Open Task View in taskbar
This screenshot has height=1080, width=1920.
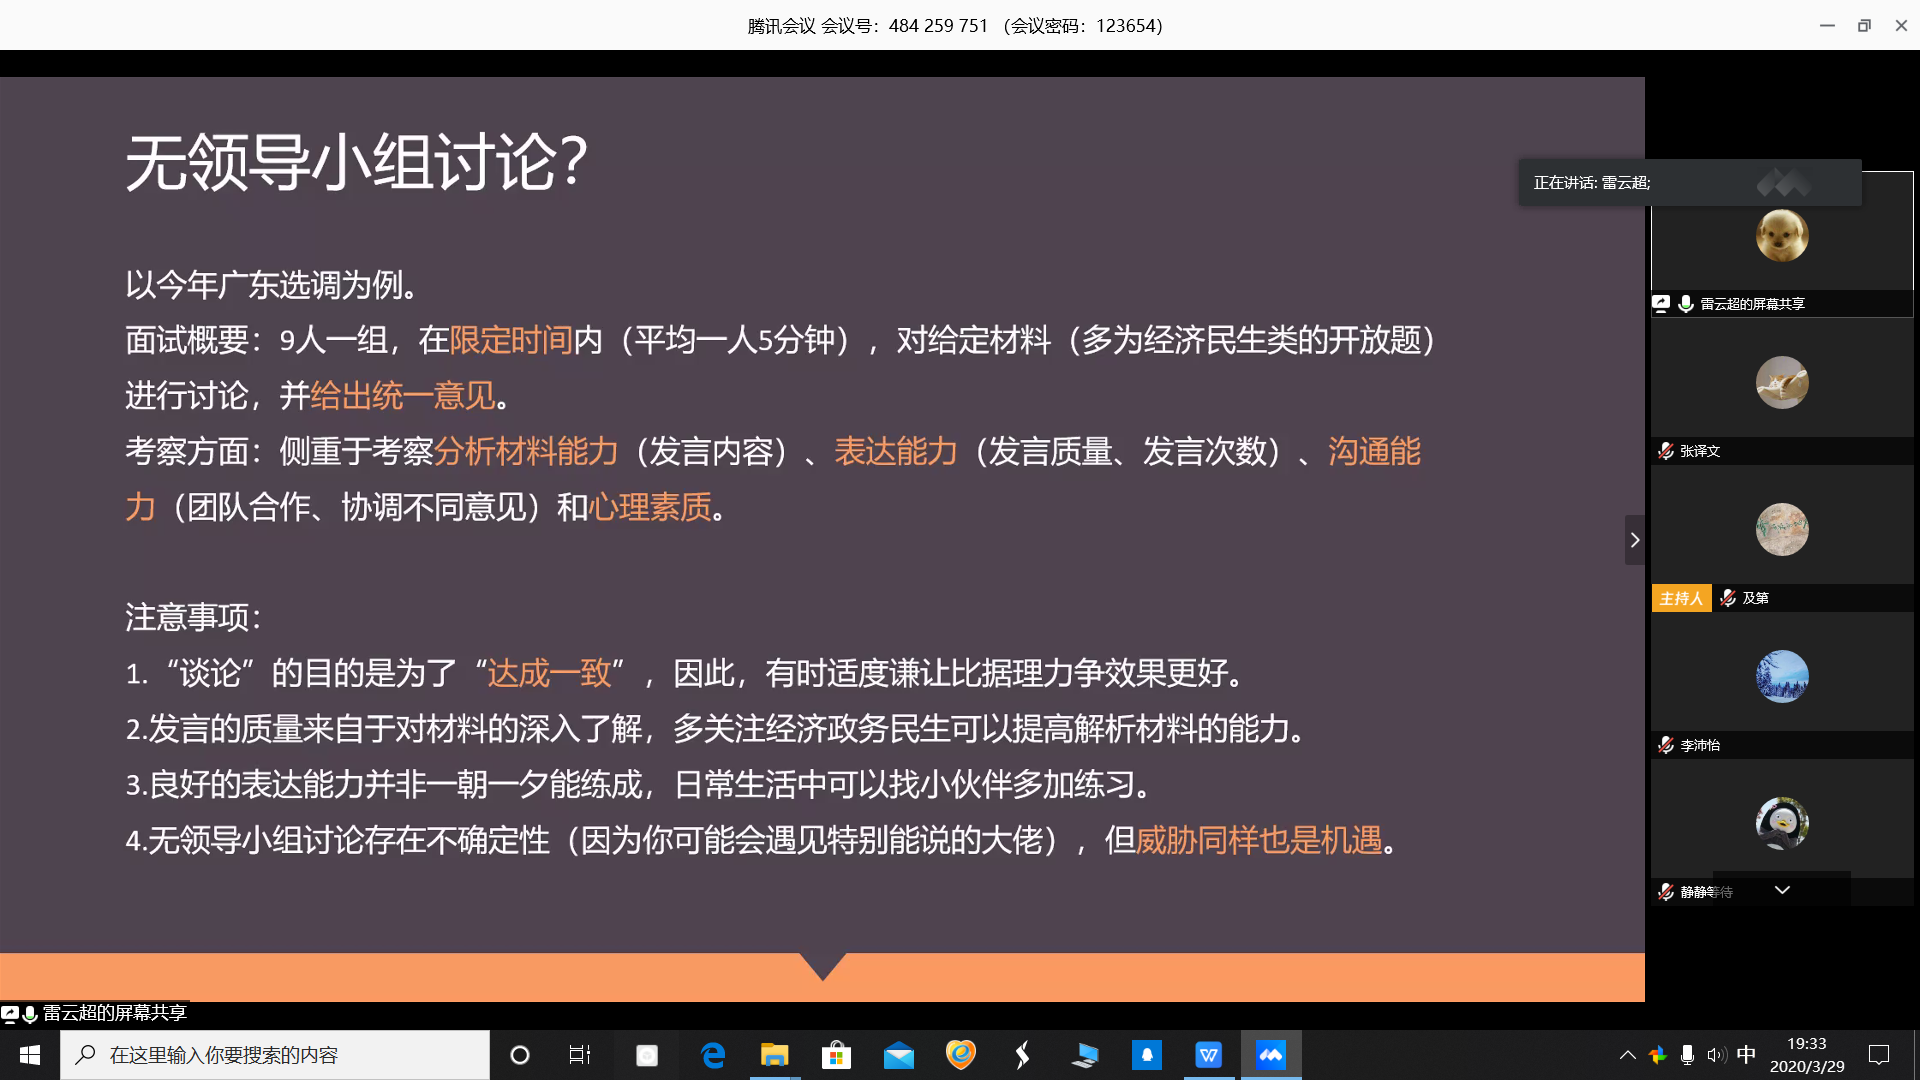580,1055
